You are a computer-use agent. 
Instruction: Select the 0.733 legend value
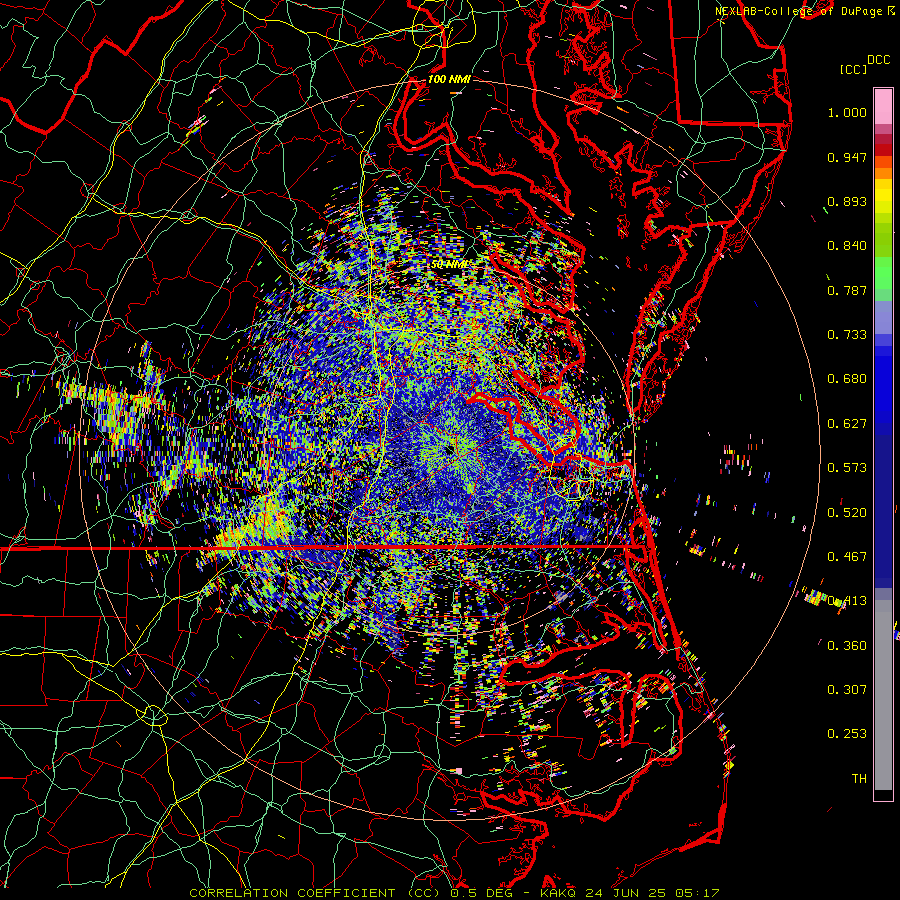pos(847,335)
